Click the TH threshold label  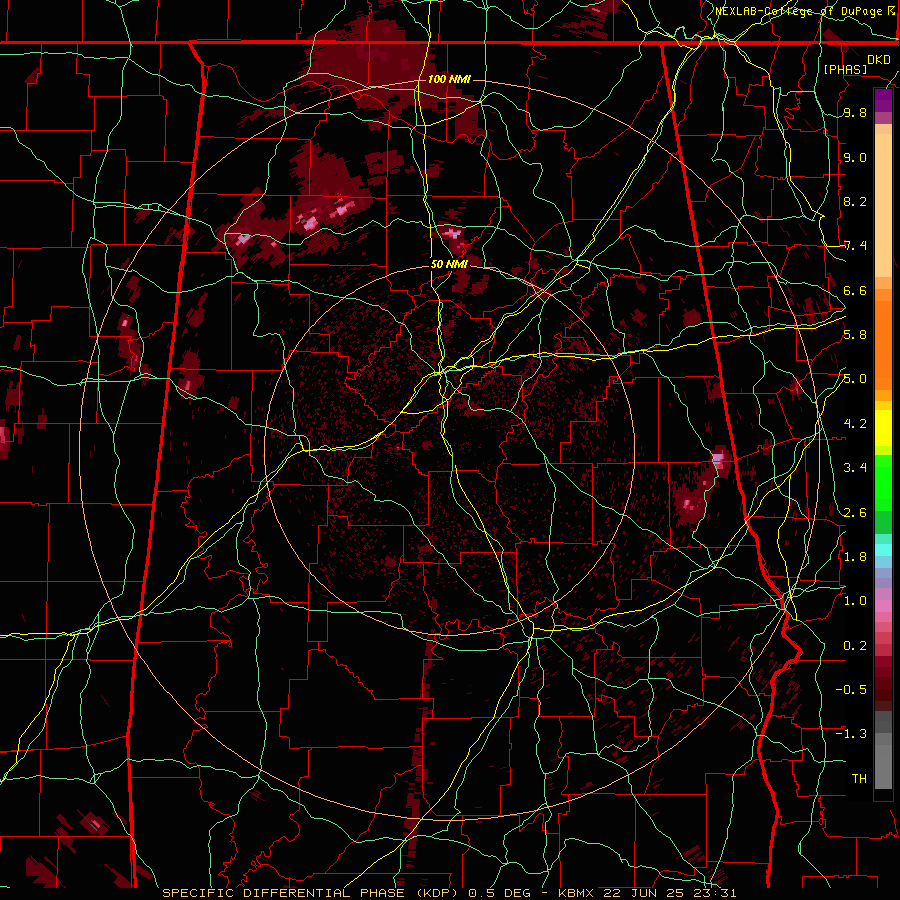(859, 779)
